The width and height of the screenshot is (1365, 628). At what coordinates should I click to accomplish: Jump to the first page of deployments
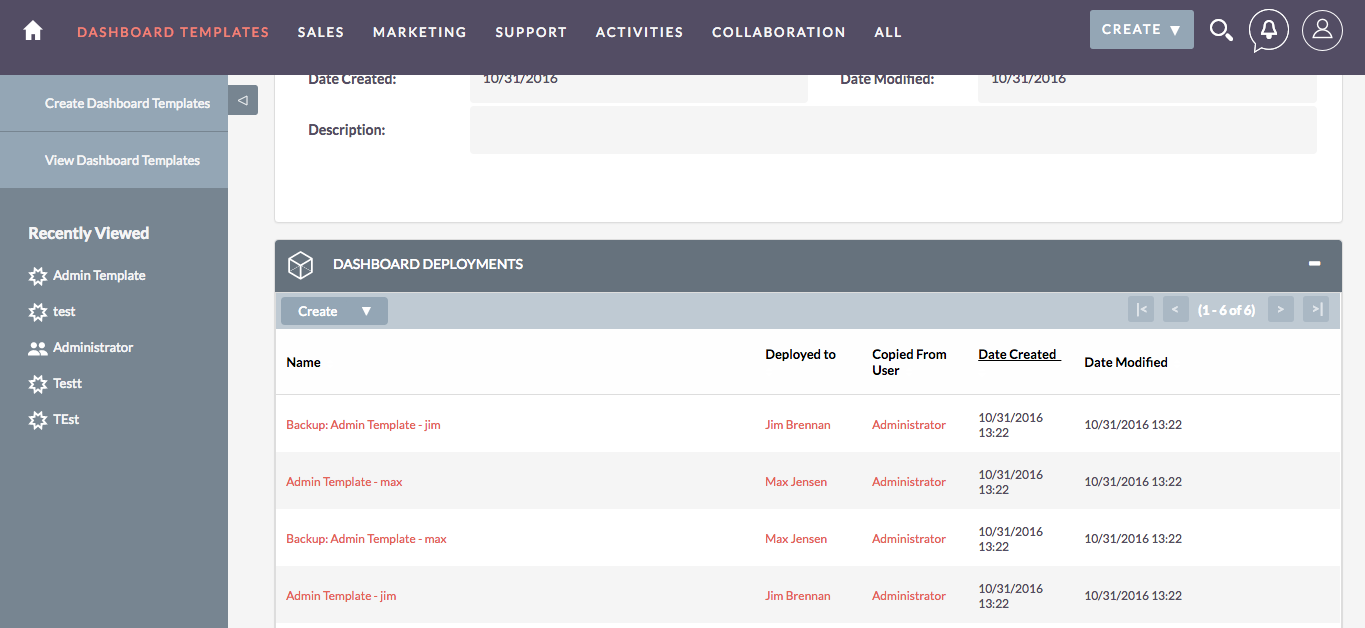(1141, 310)
